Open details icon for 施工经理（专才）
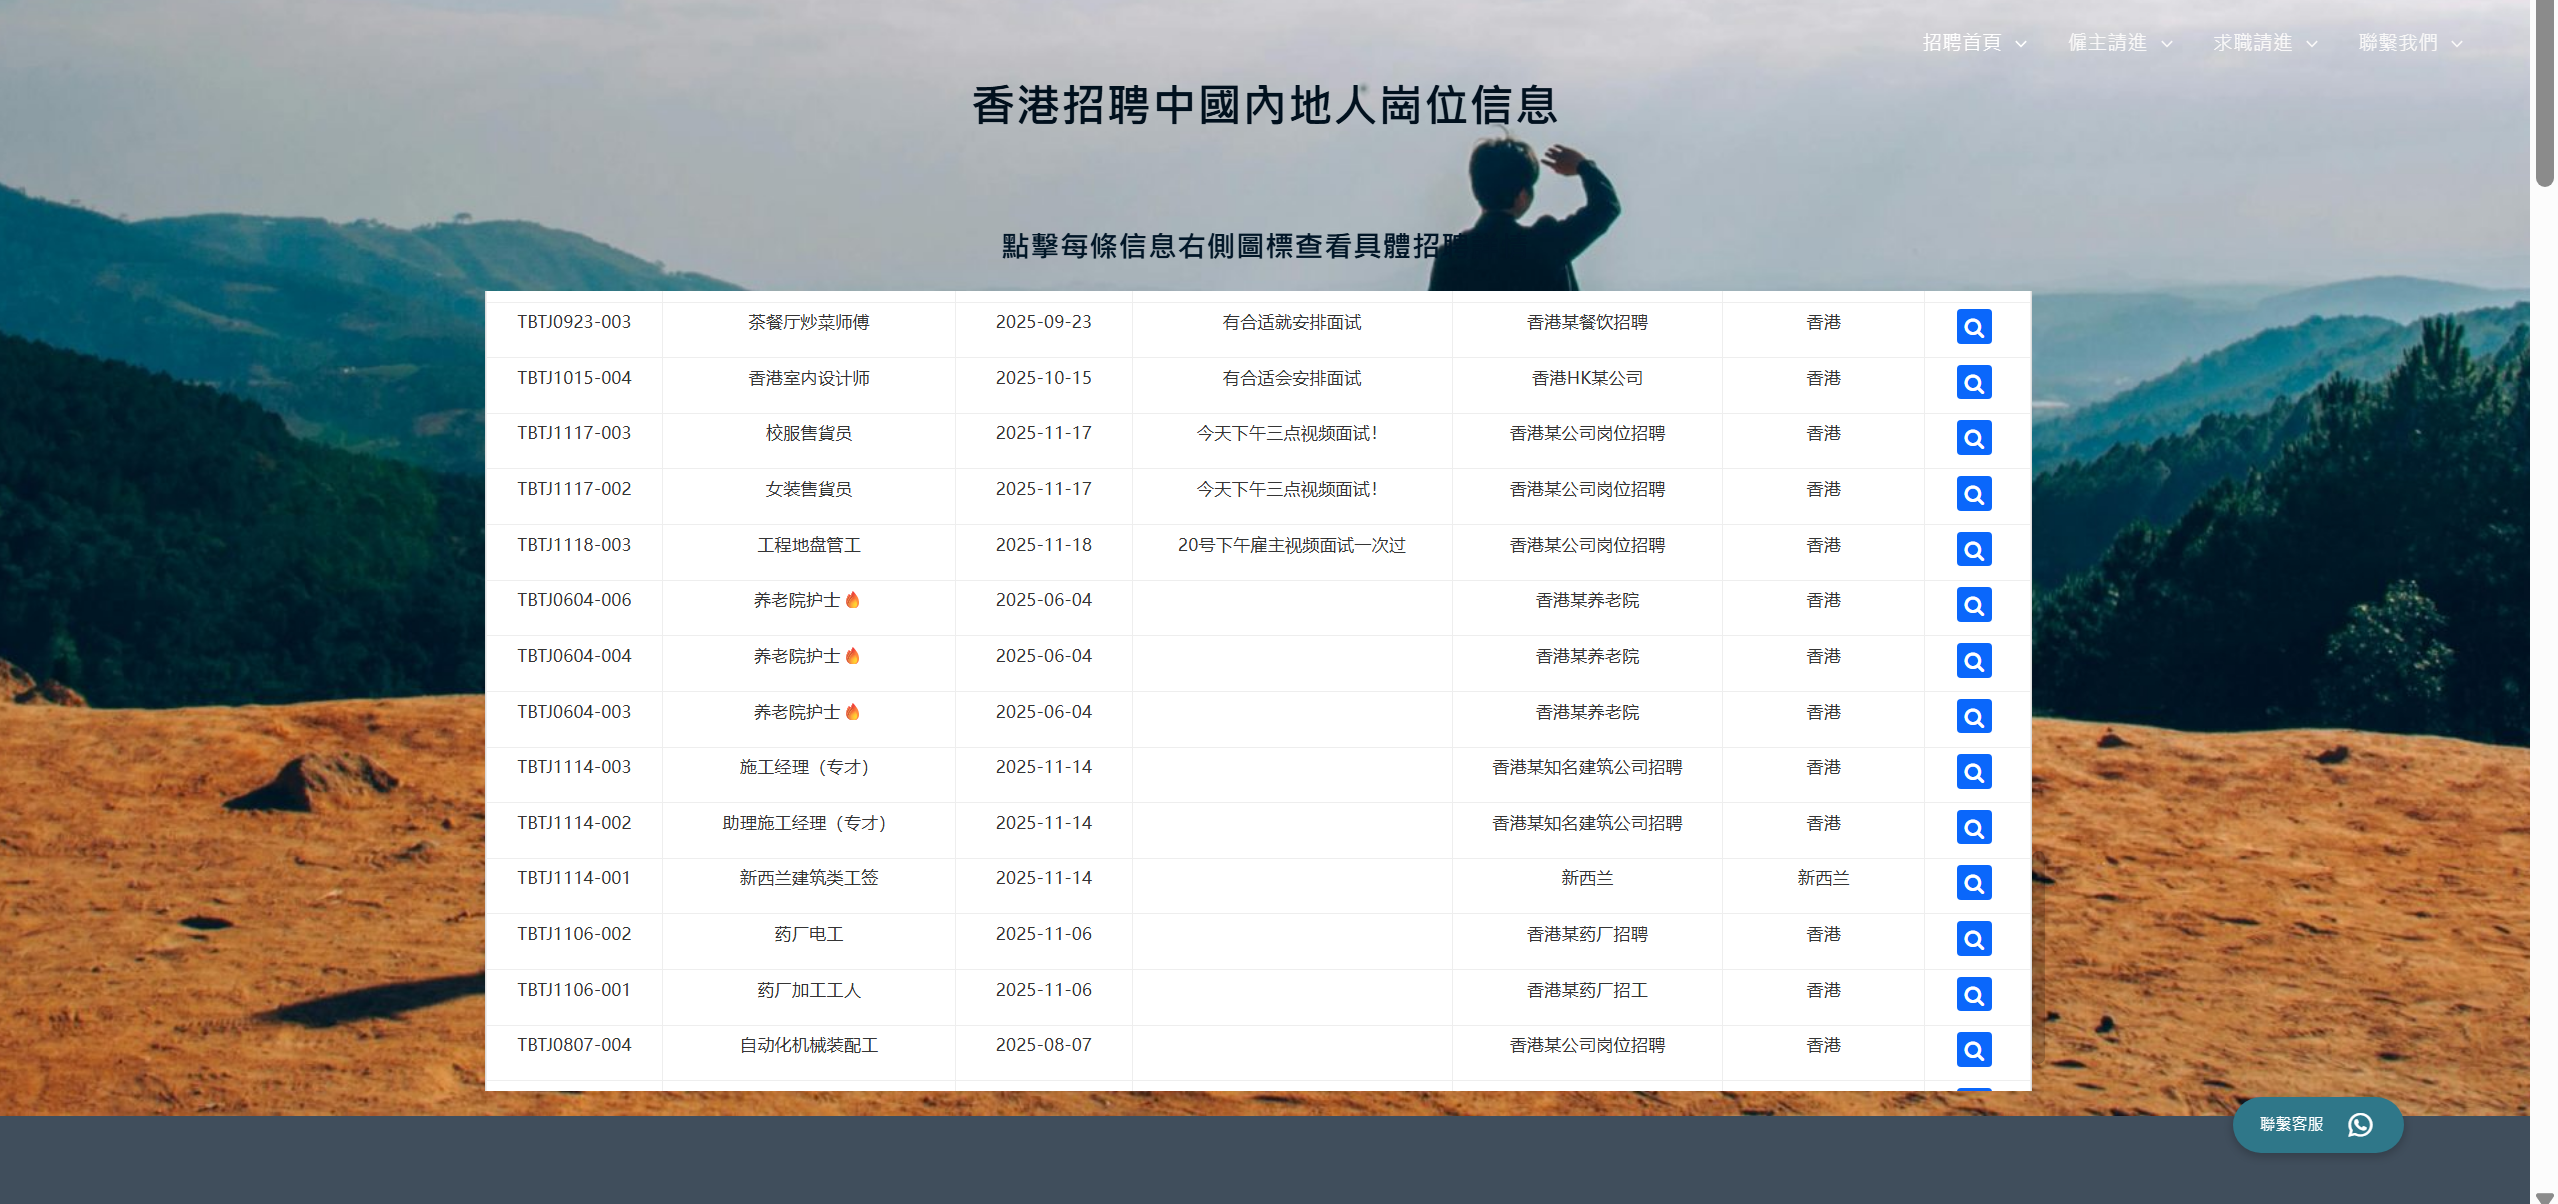 click(1973, 772)
